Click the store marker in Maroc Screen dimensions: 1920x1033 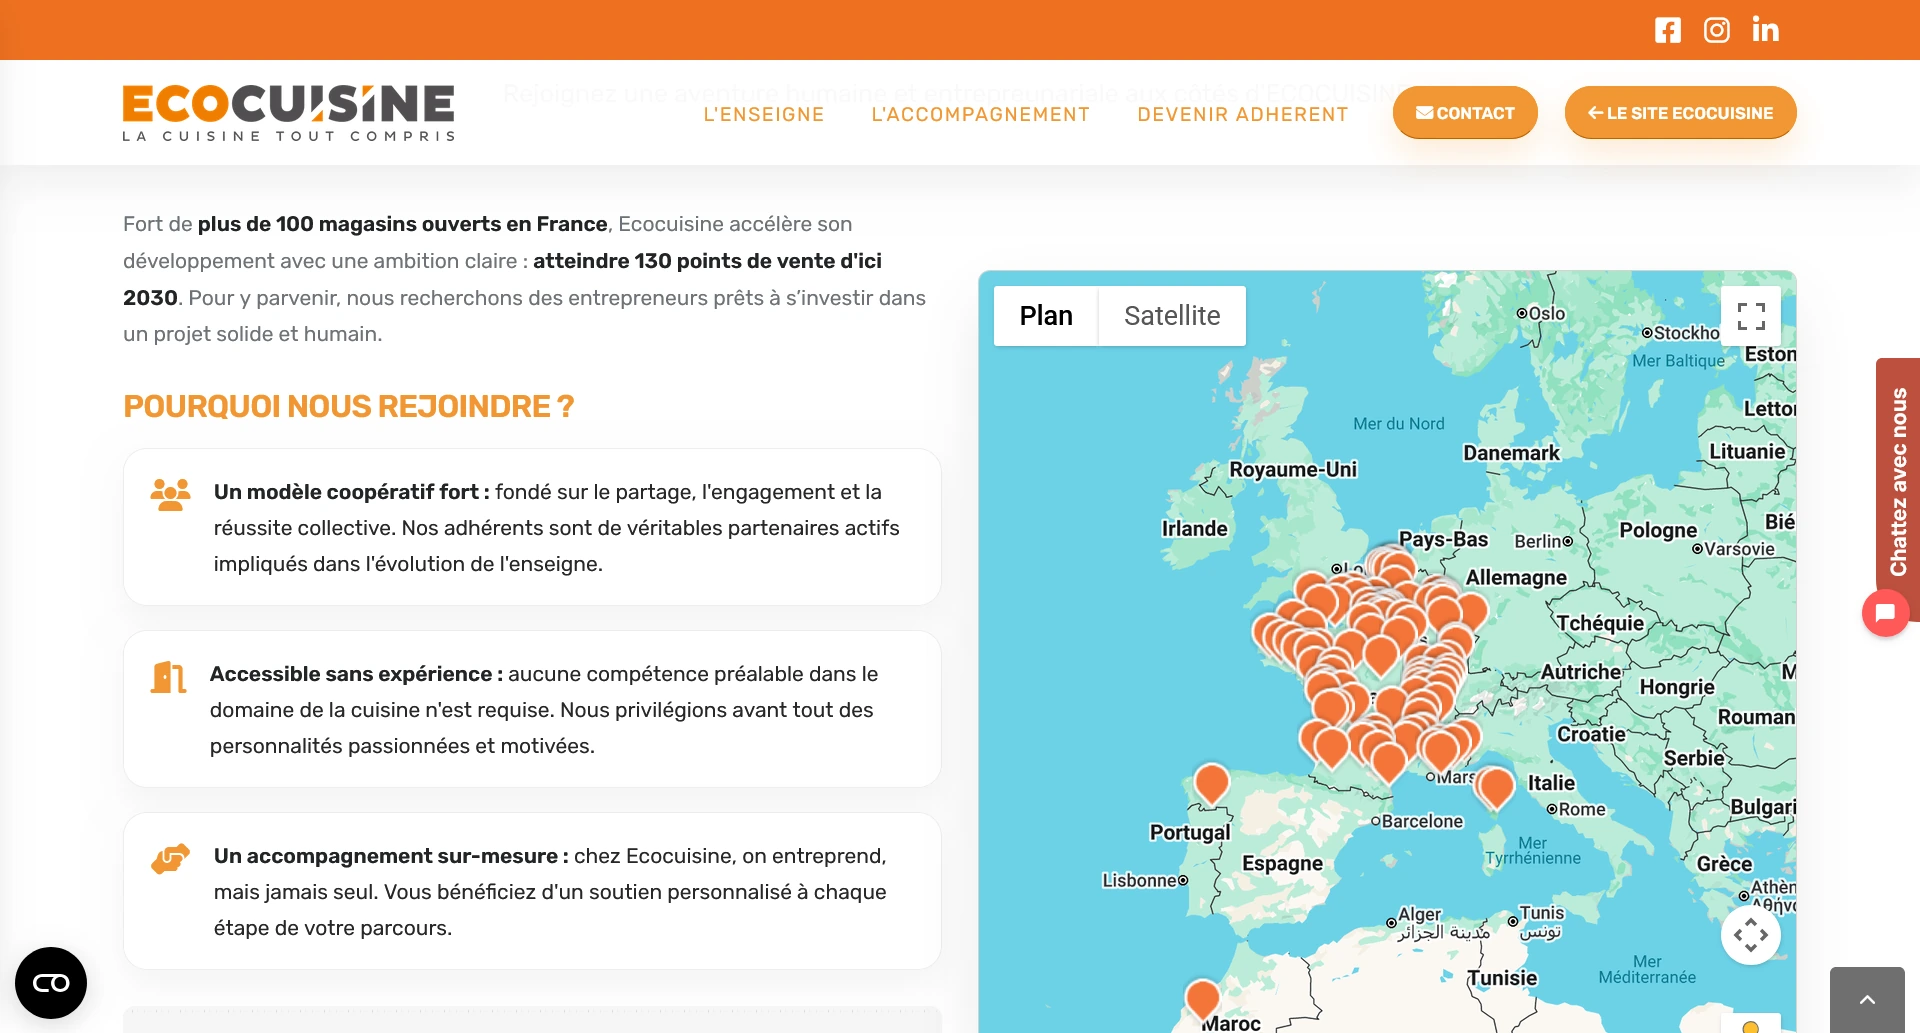pyautogui.click(x=1203, y=998)
